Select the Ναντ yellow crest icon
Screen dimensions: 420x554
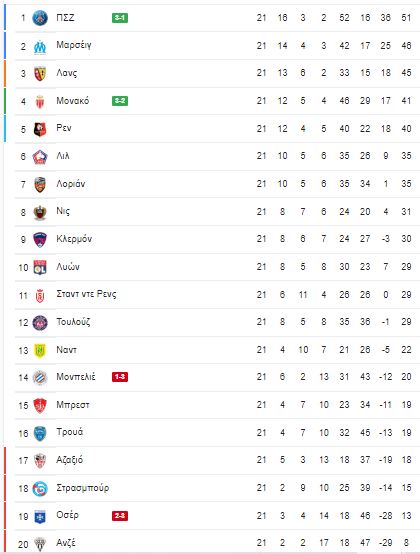40,350
